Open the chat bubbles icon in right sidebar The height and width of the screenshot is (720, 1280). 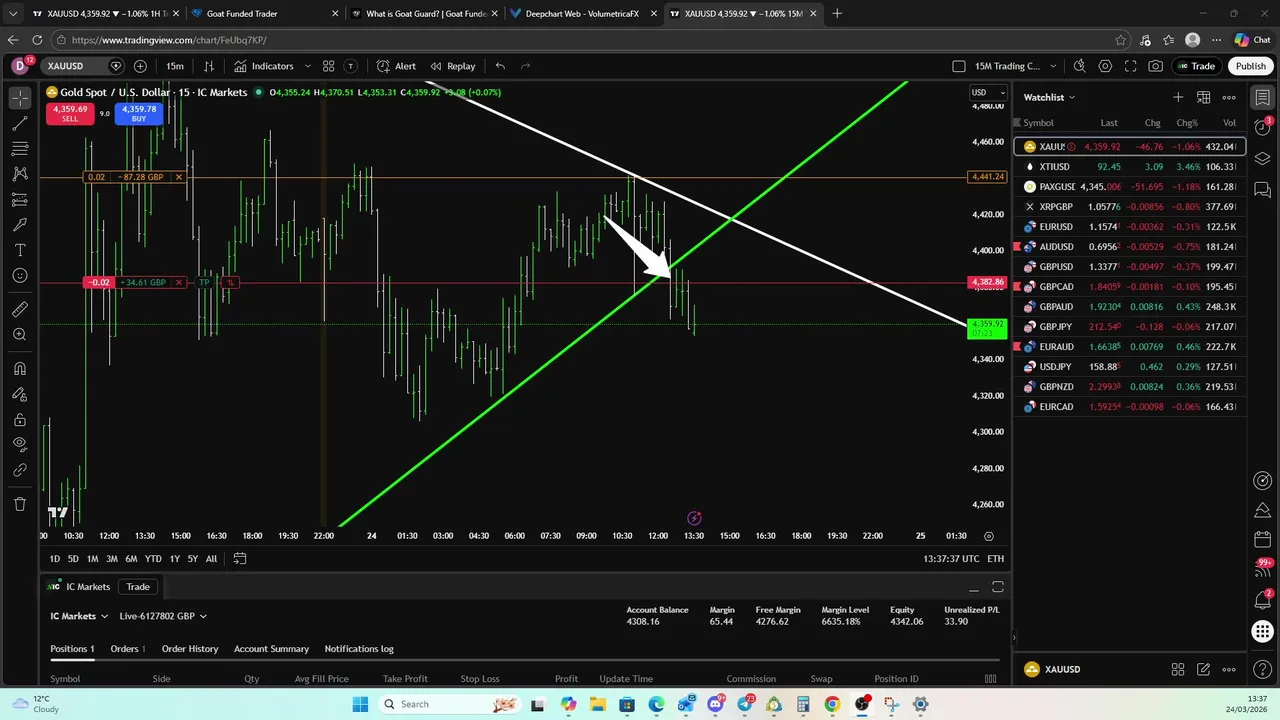[1263, 190]
